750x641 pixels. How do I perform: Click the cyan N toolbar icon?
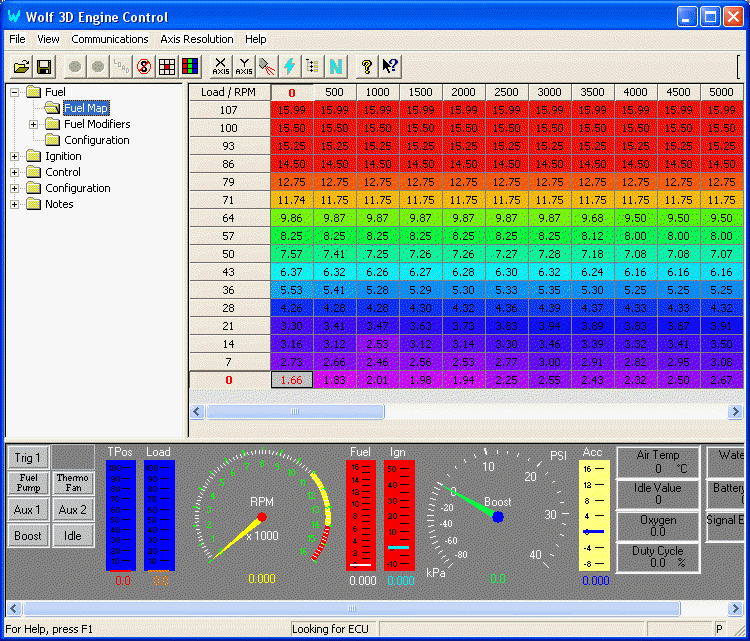point(336,67)
